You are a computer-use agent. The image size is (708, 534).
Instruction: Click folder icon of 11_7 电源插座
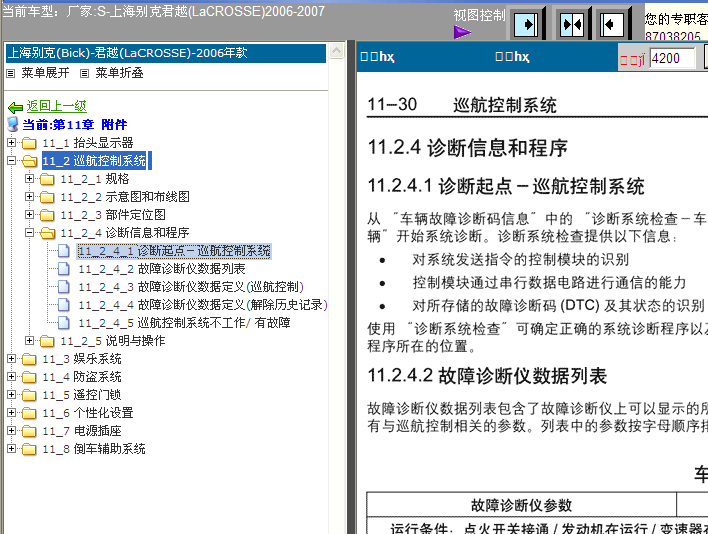coord(29,432)
